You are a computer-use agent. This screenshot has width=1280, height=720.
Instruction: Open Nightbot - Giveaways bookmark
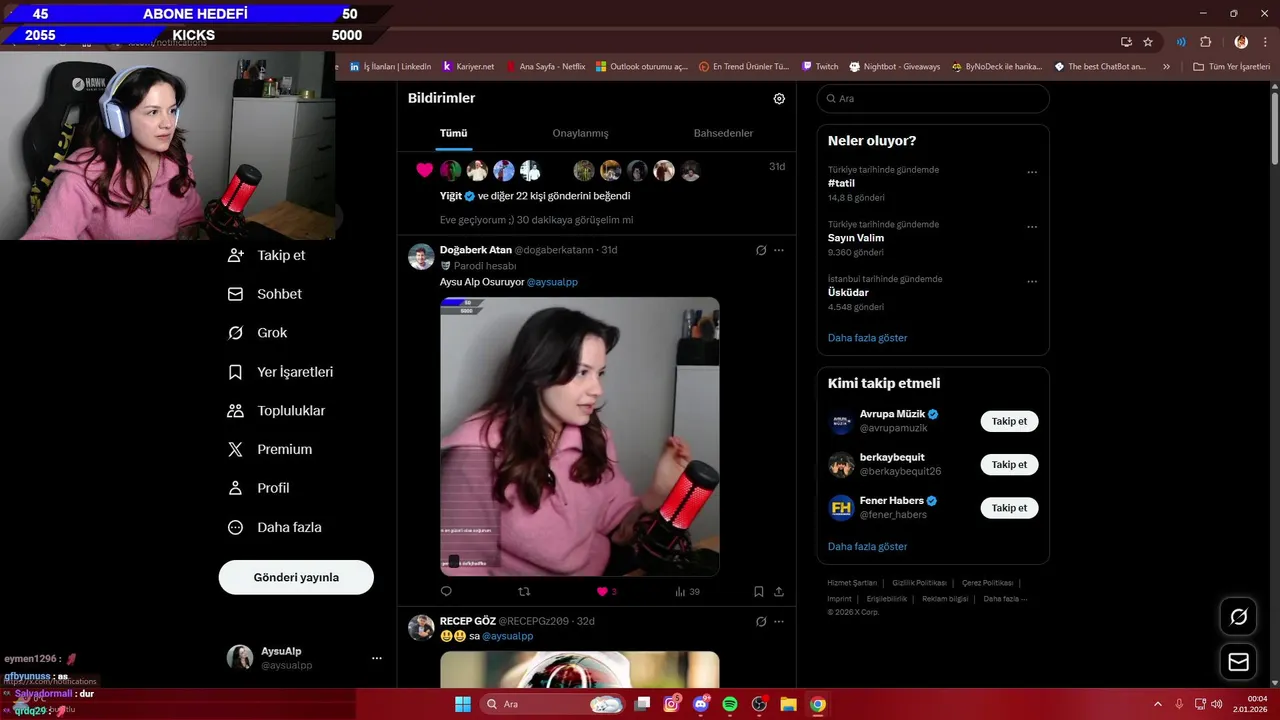895,67
